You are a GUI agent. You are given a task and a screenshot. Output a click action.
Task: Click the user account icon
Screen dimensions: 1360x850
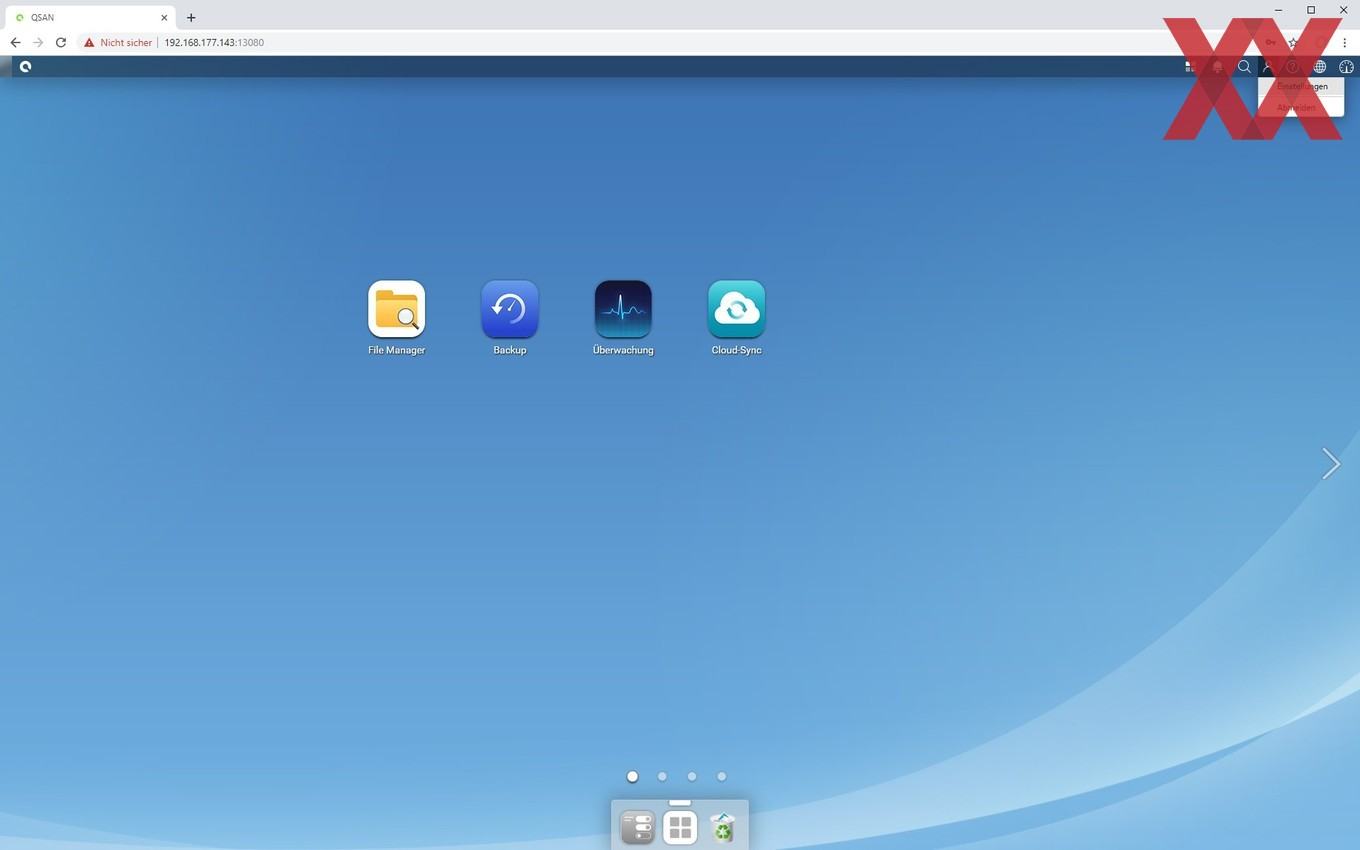[x=1268, y=67]
